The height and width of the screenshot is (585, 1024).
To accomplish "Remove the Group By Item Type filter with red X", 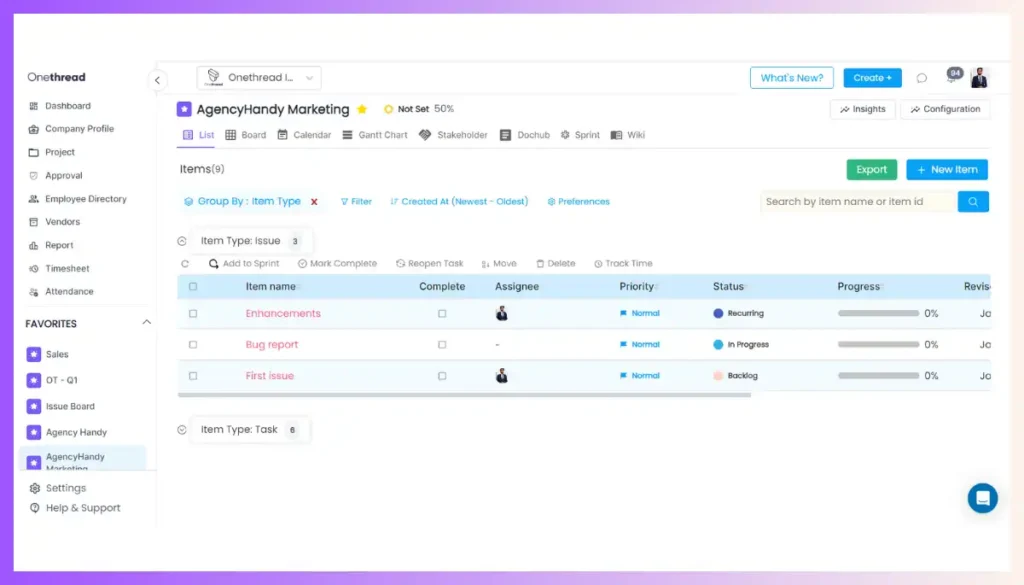I will click(x=314, y=202).
